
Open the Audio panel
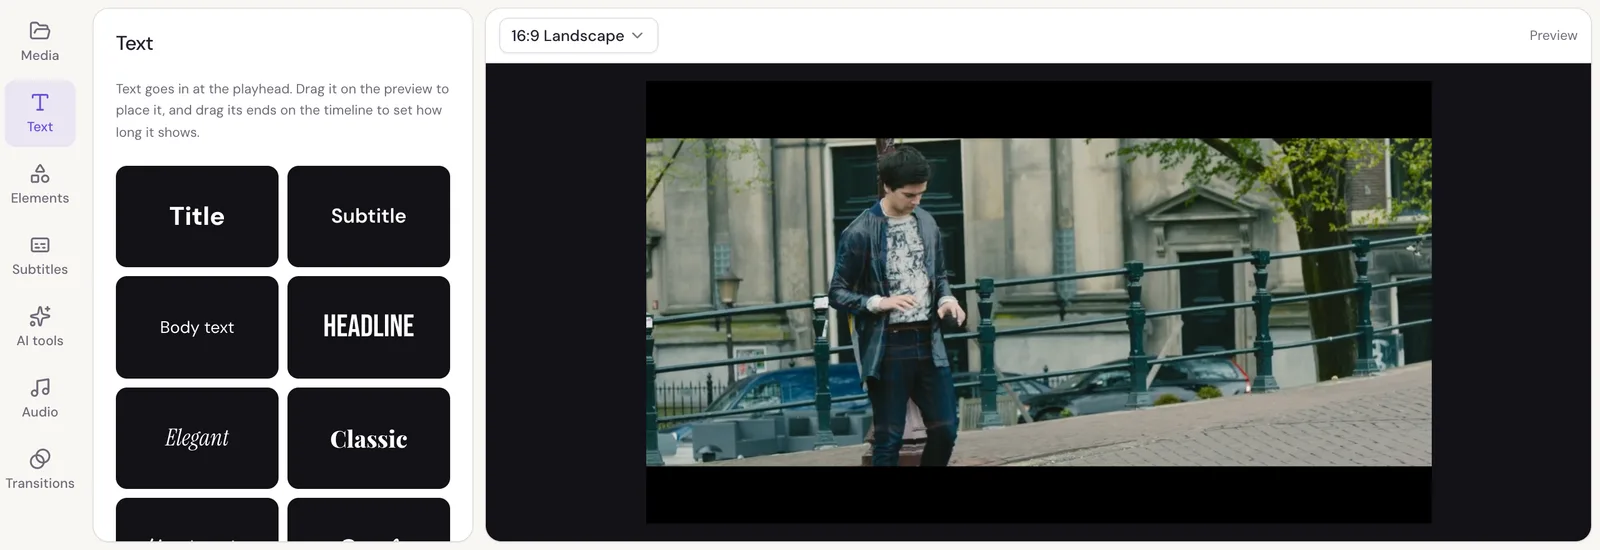click(x=40, y=398)
